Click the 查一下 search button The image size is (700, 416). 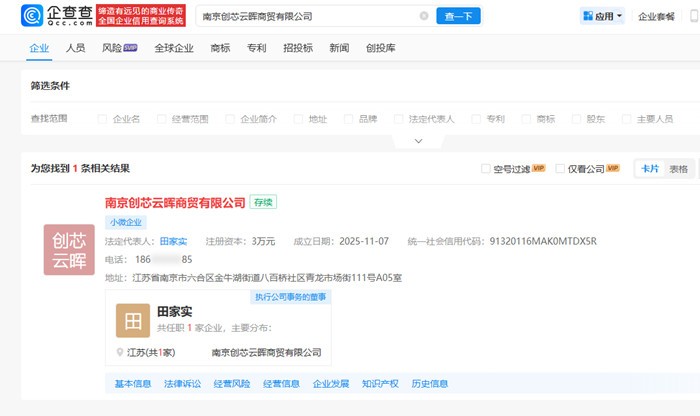pos(458,16)
